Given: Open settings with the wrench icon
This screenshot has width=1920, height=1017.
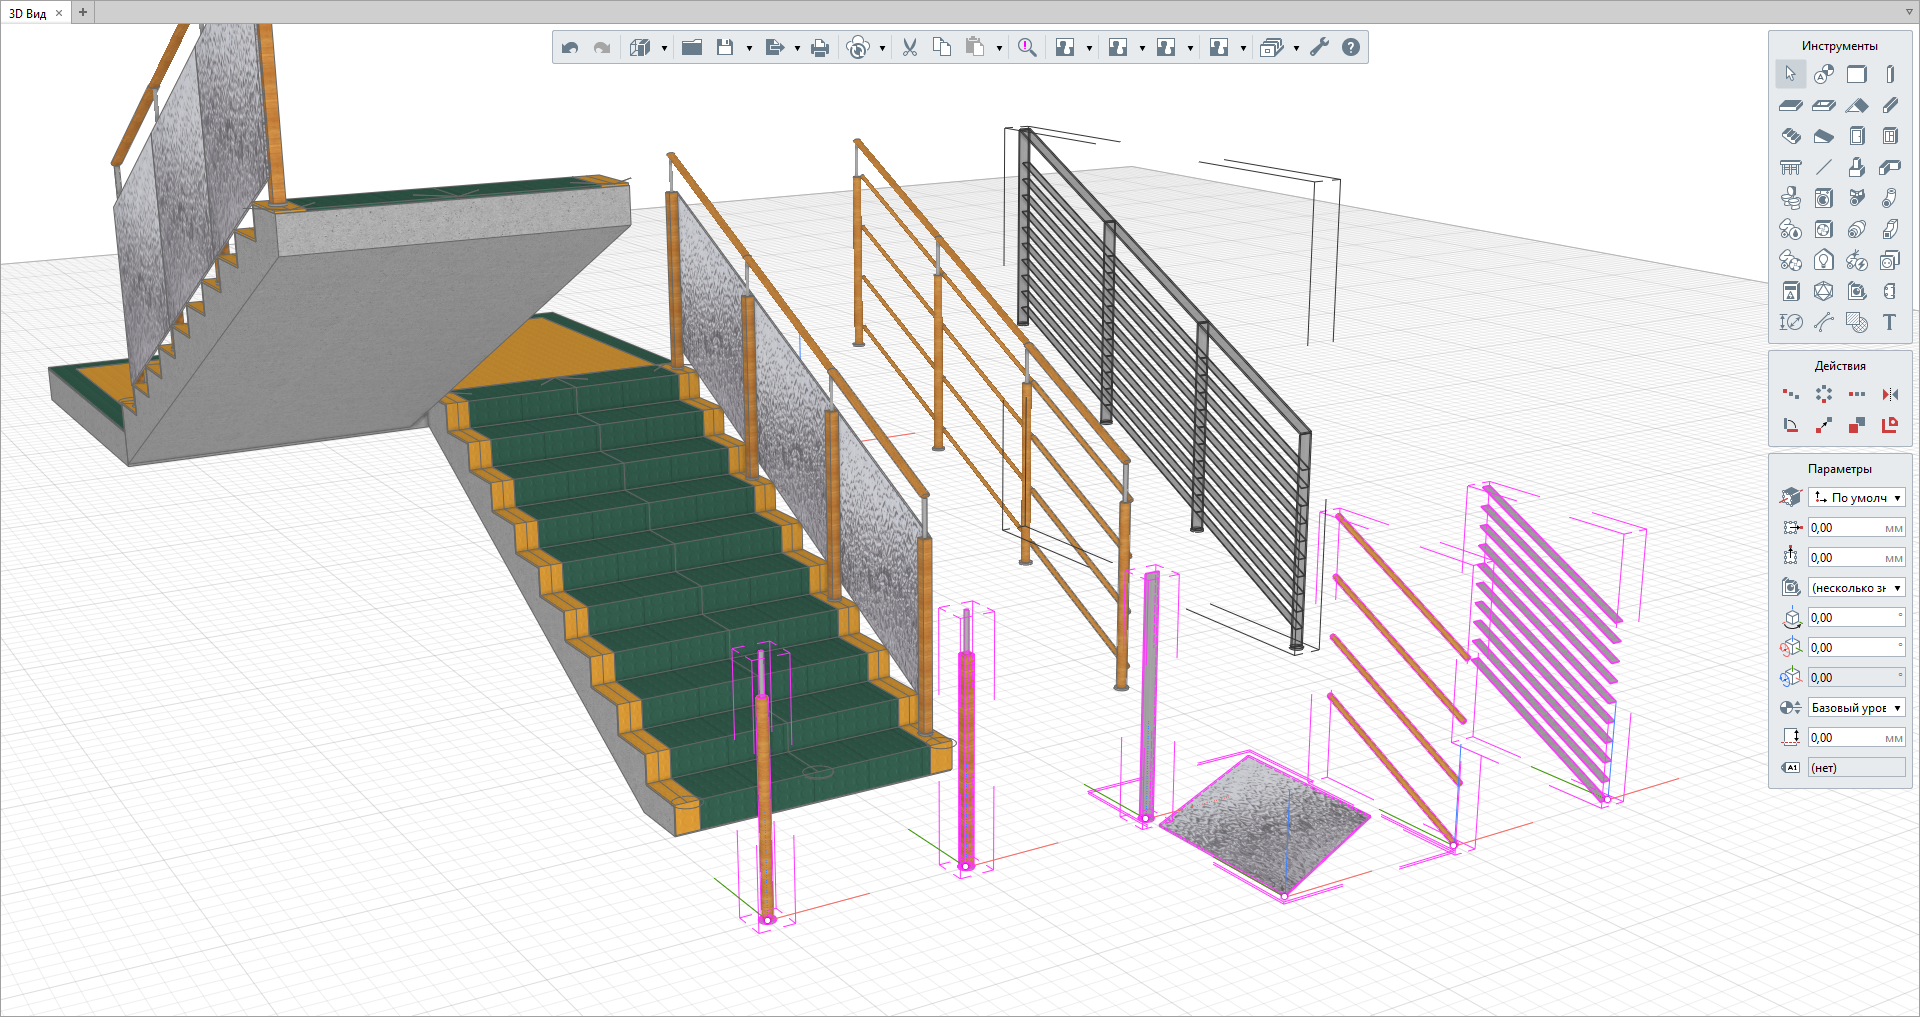Looking at the screenshot, I should click(1319, 47).
